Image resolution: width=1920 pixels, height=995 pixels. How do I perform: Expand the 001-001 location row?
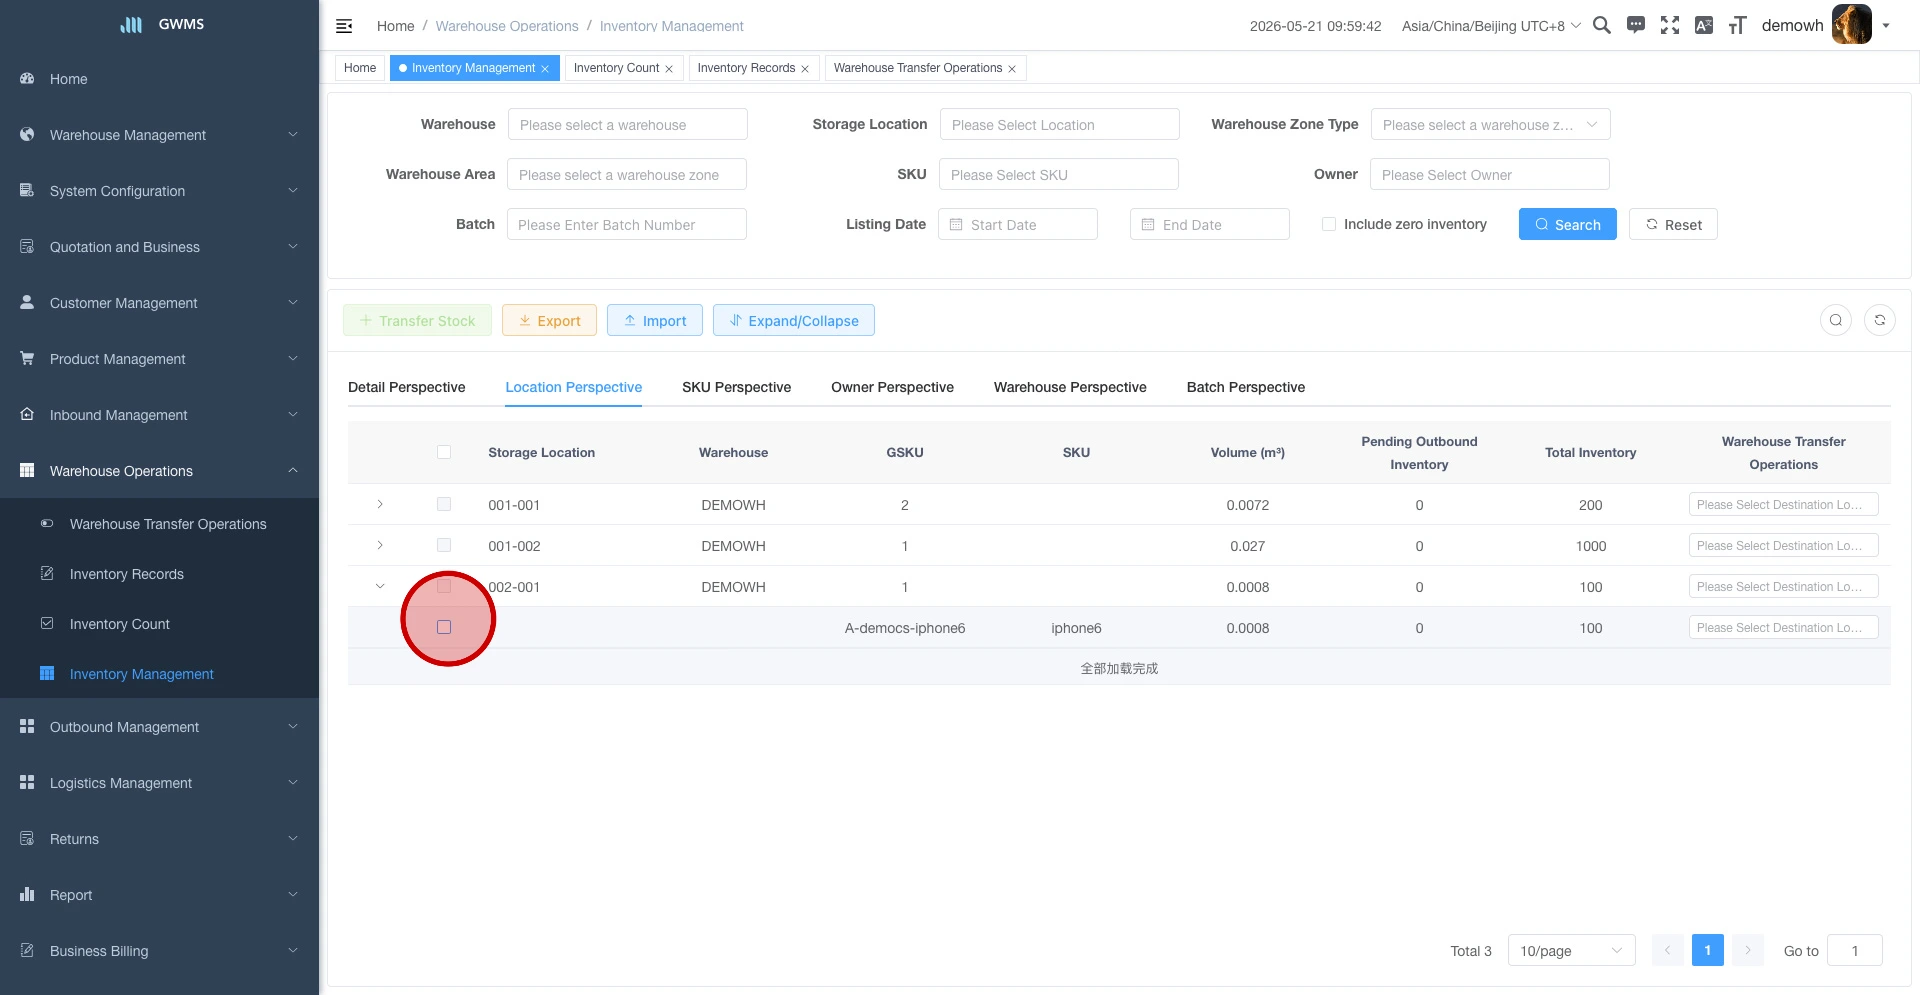(380, 504)
